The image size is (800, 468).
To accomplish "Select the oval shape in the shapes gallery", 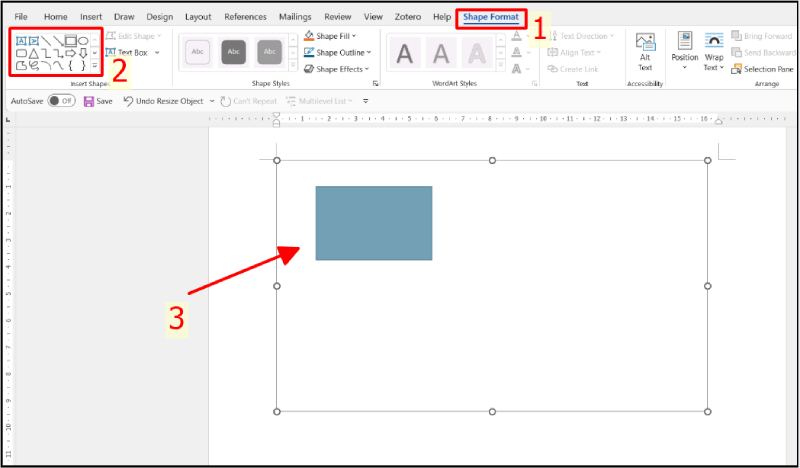I will coord(83,41).
